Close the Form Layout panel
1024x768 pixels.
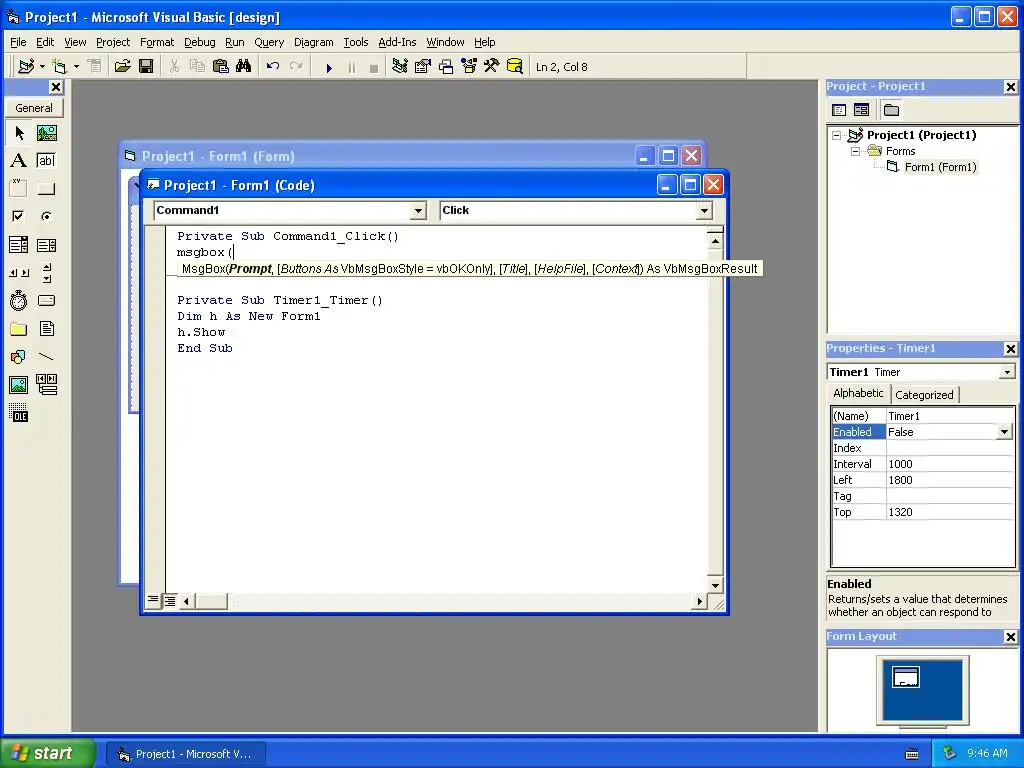coord(1010,637)
